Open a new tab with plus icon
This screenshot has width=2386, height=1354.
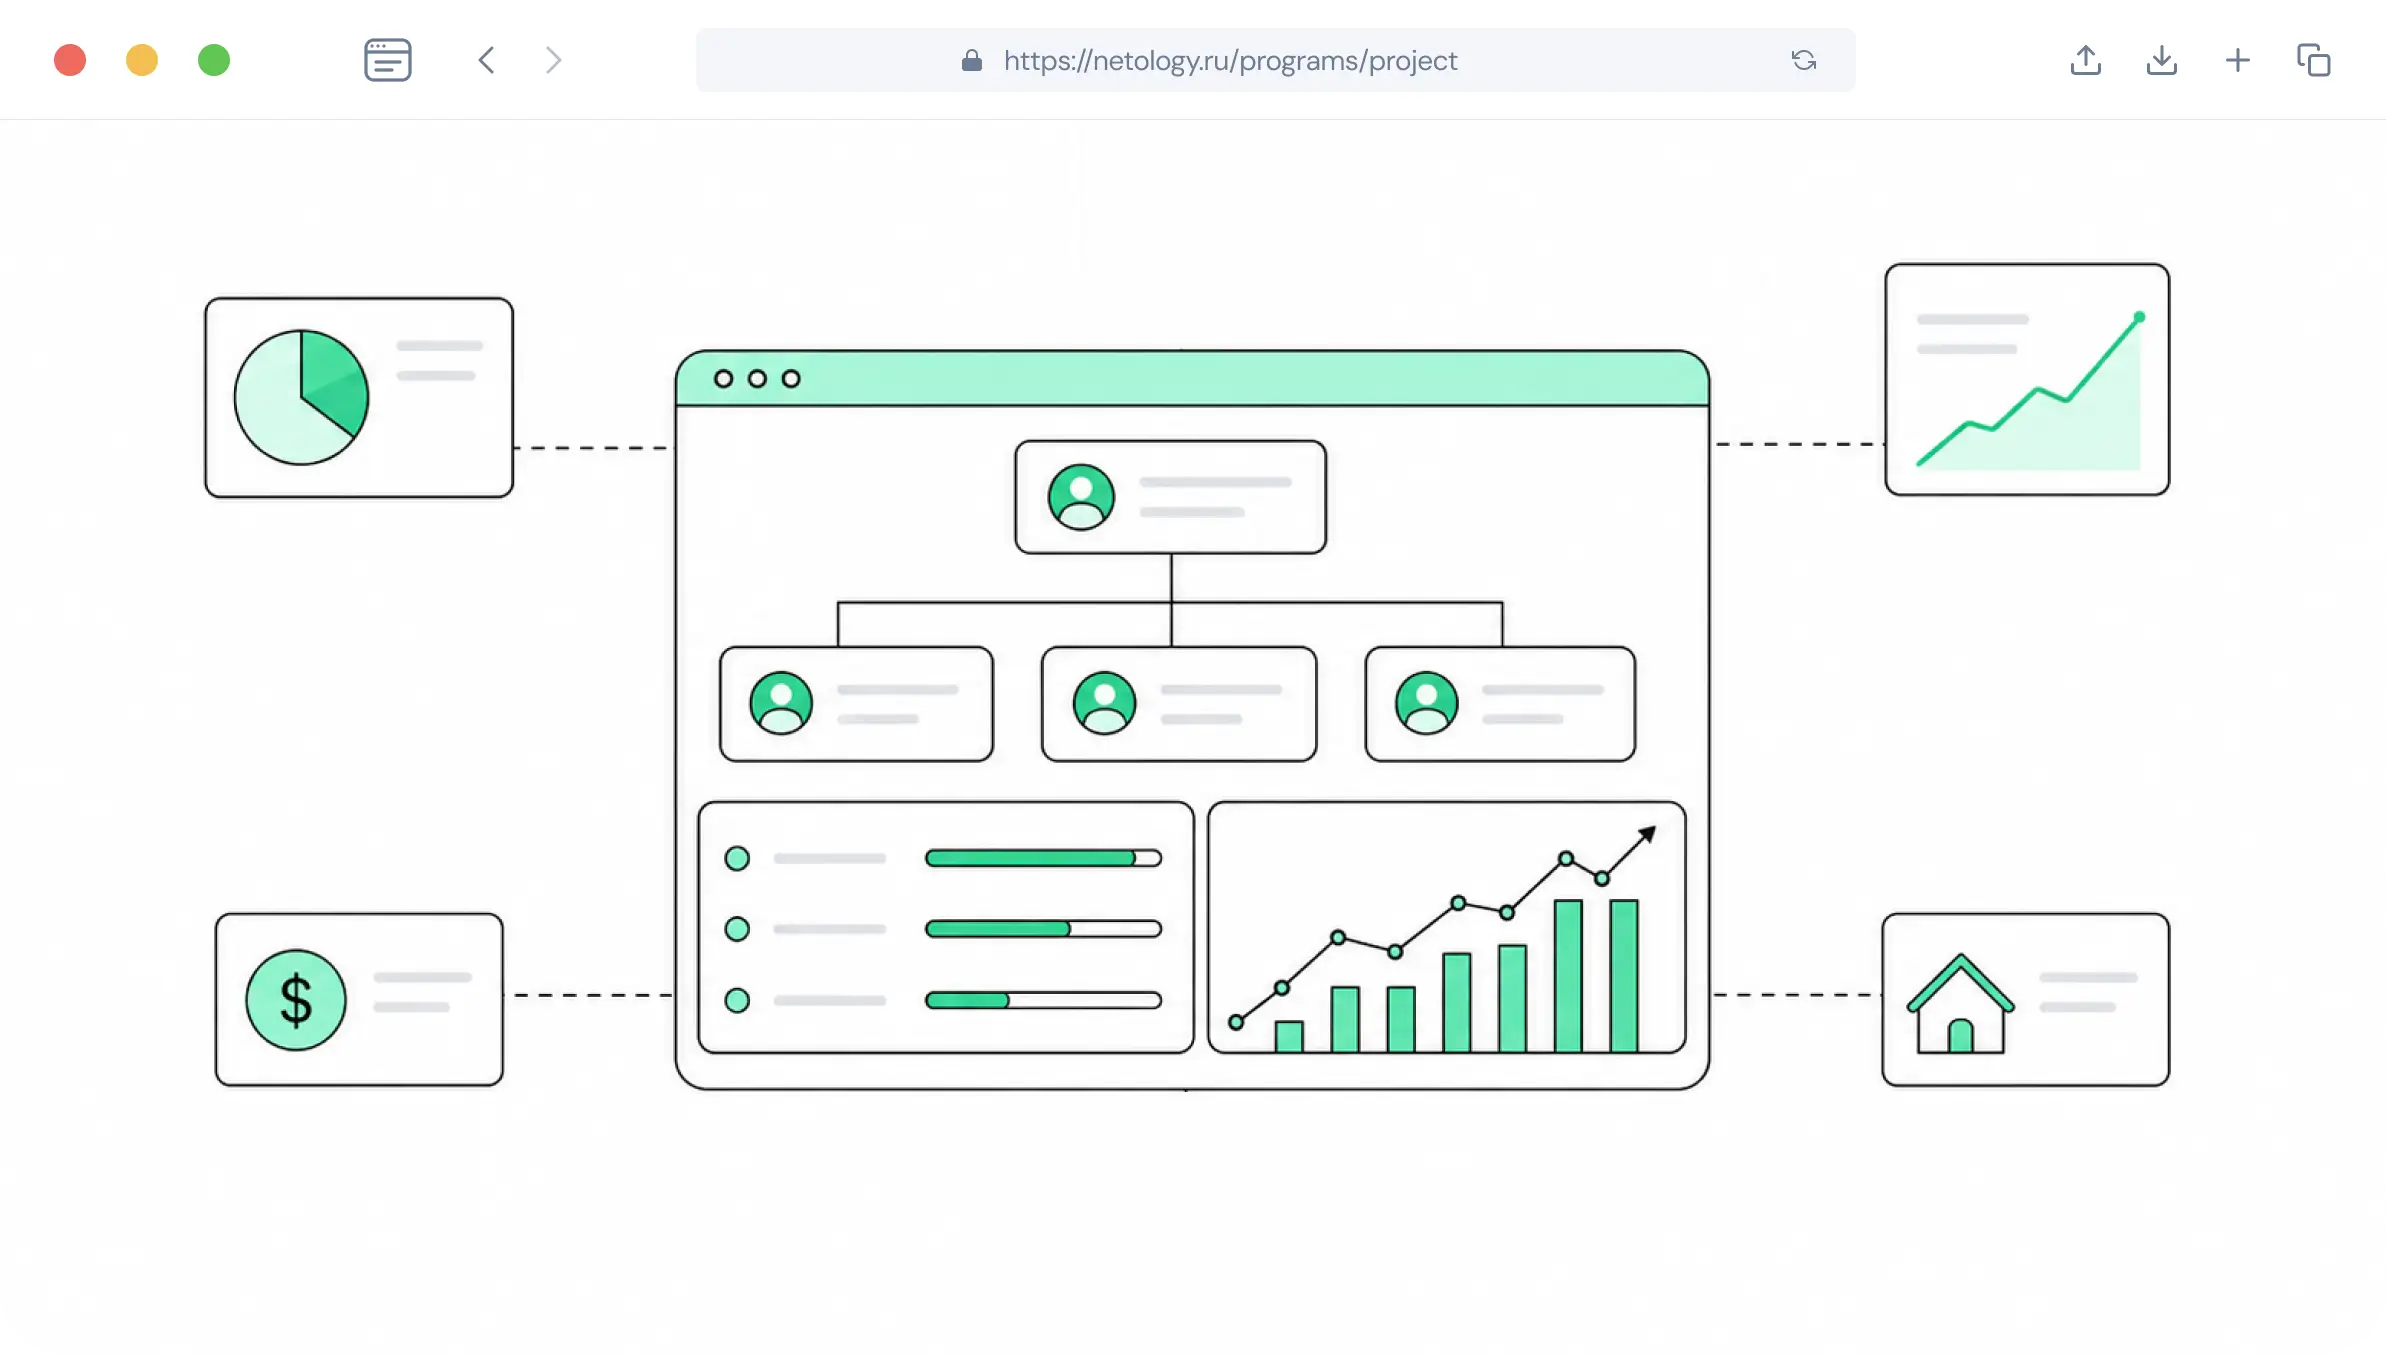click(2237, 60)
